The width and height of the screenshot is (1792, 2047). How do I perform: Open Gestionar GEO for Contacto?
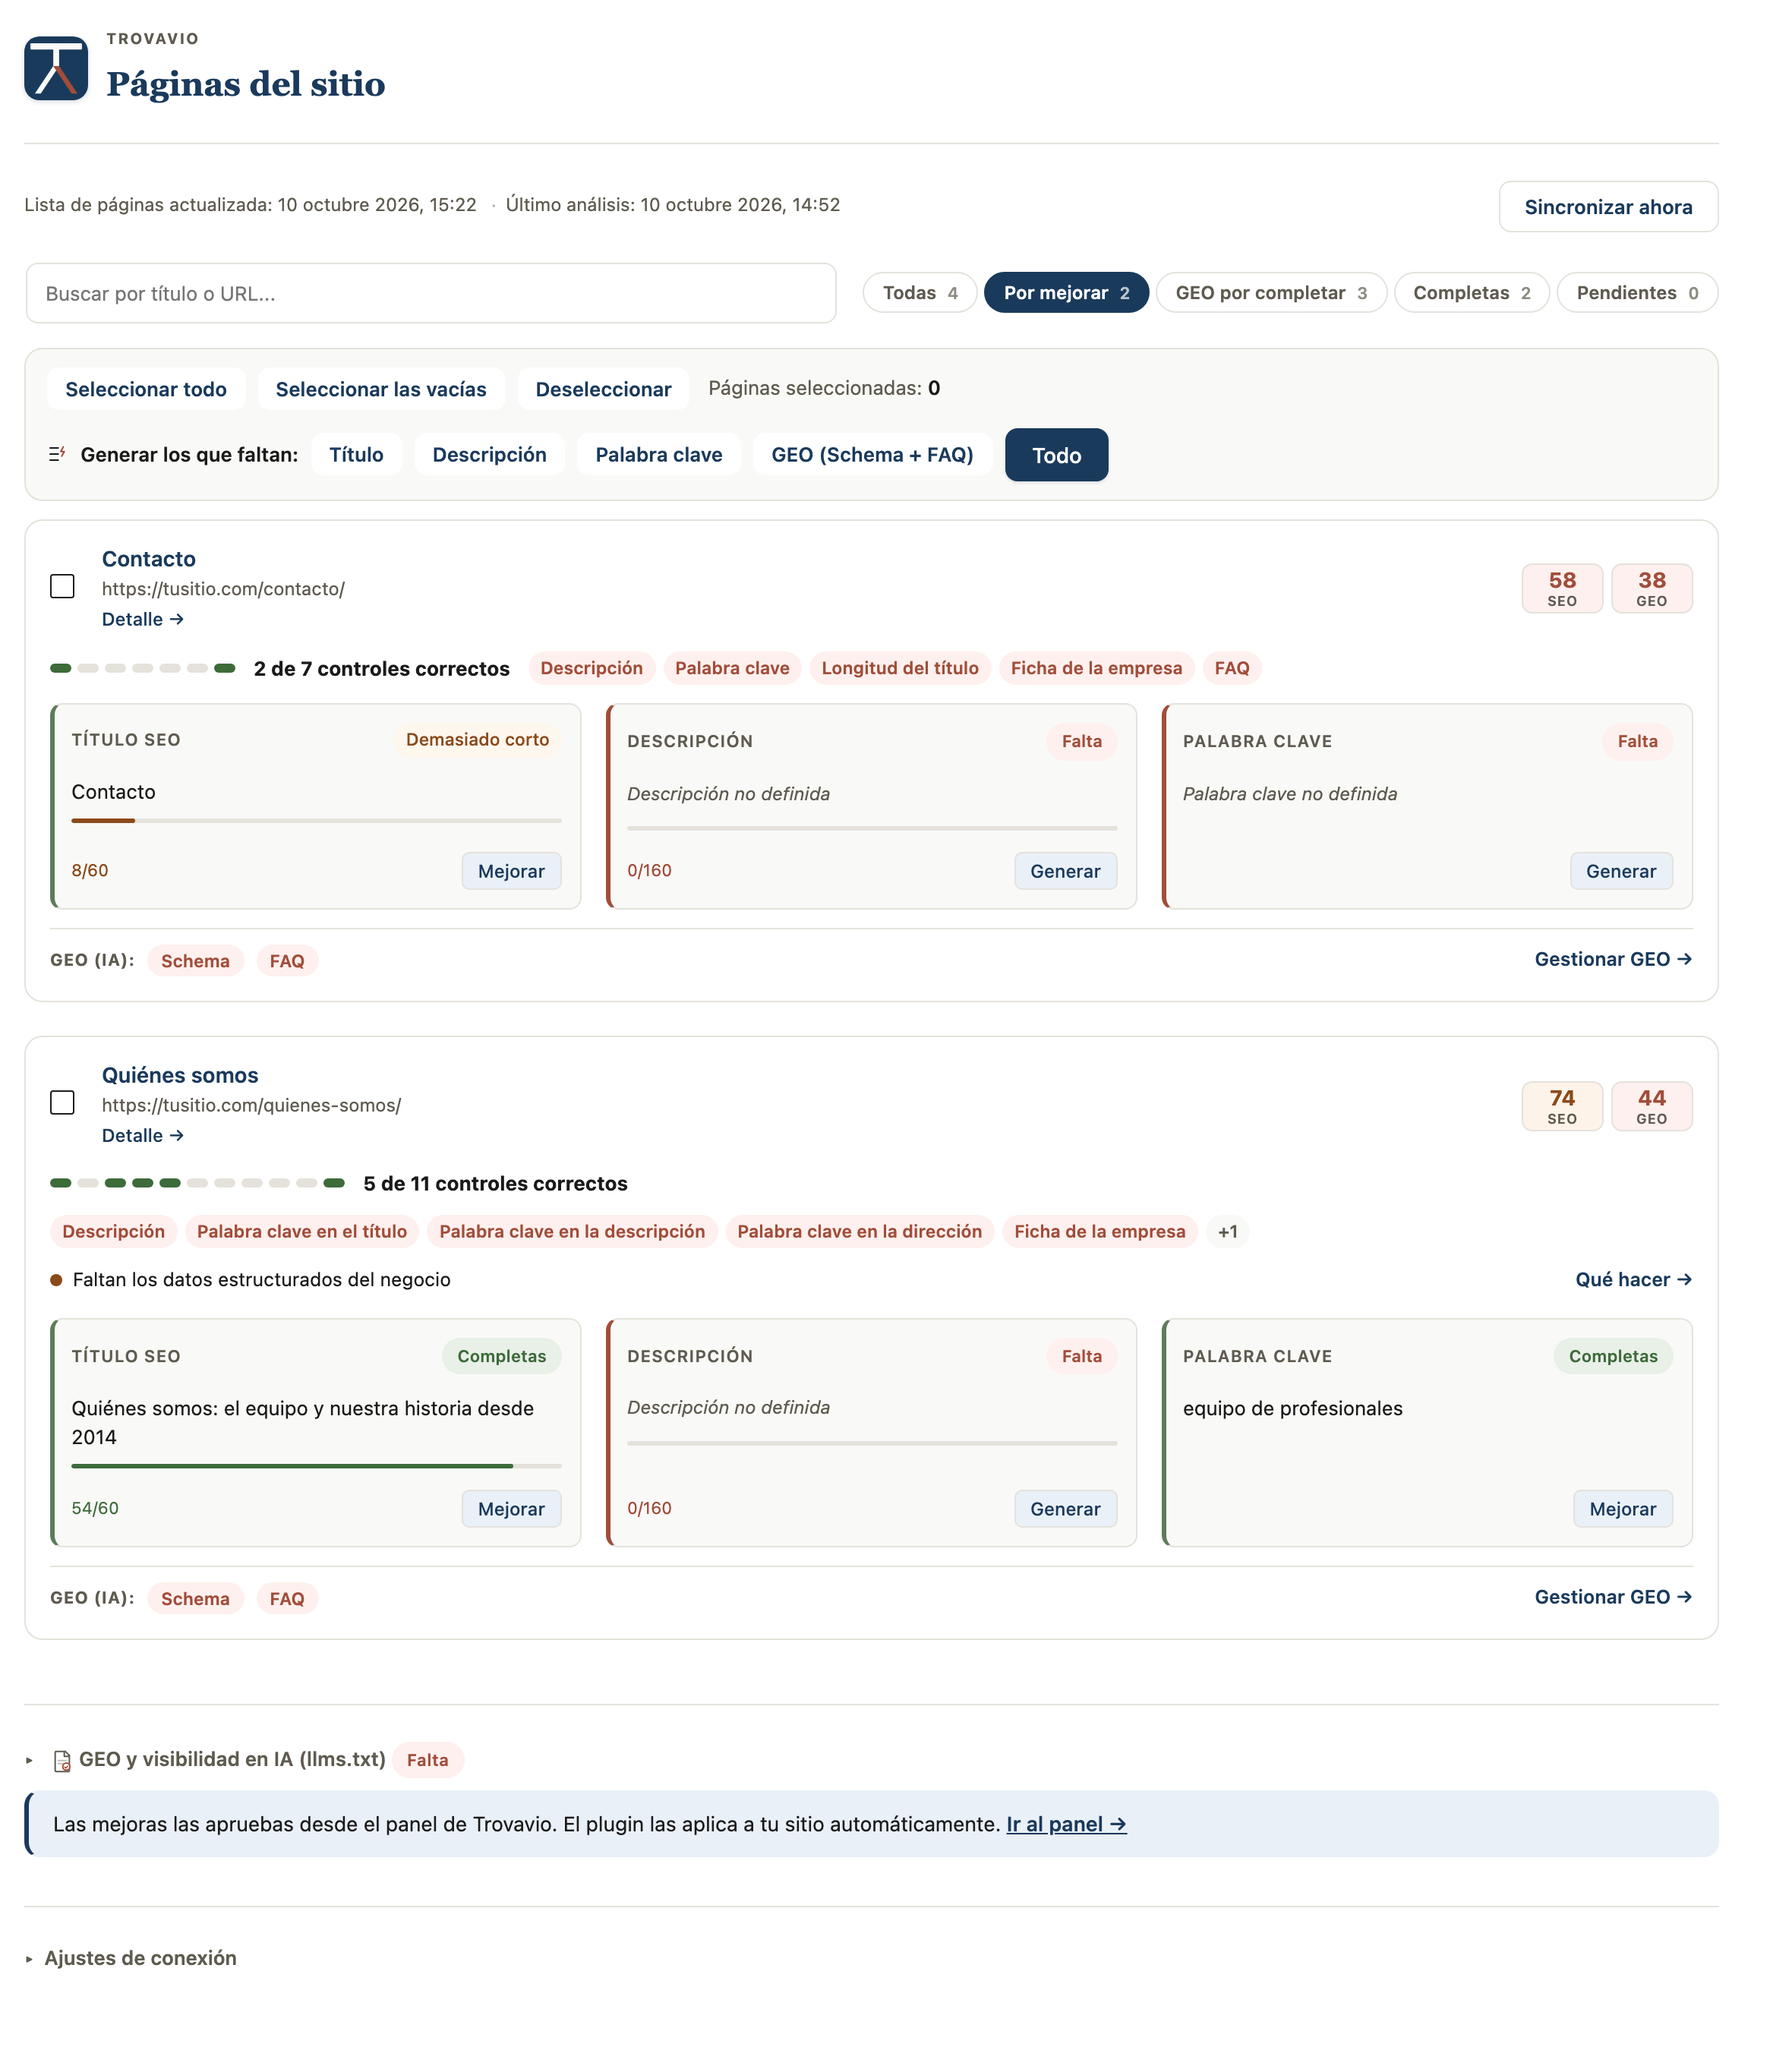(1613, 959)
